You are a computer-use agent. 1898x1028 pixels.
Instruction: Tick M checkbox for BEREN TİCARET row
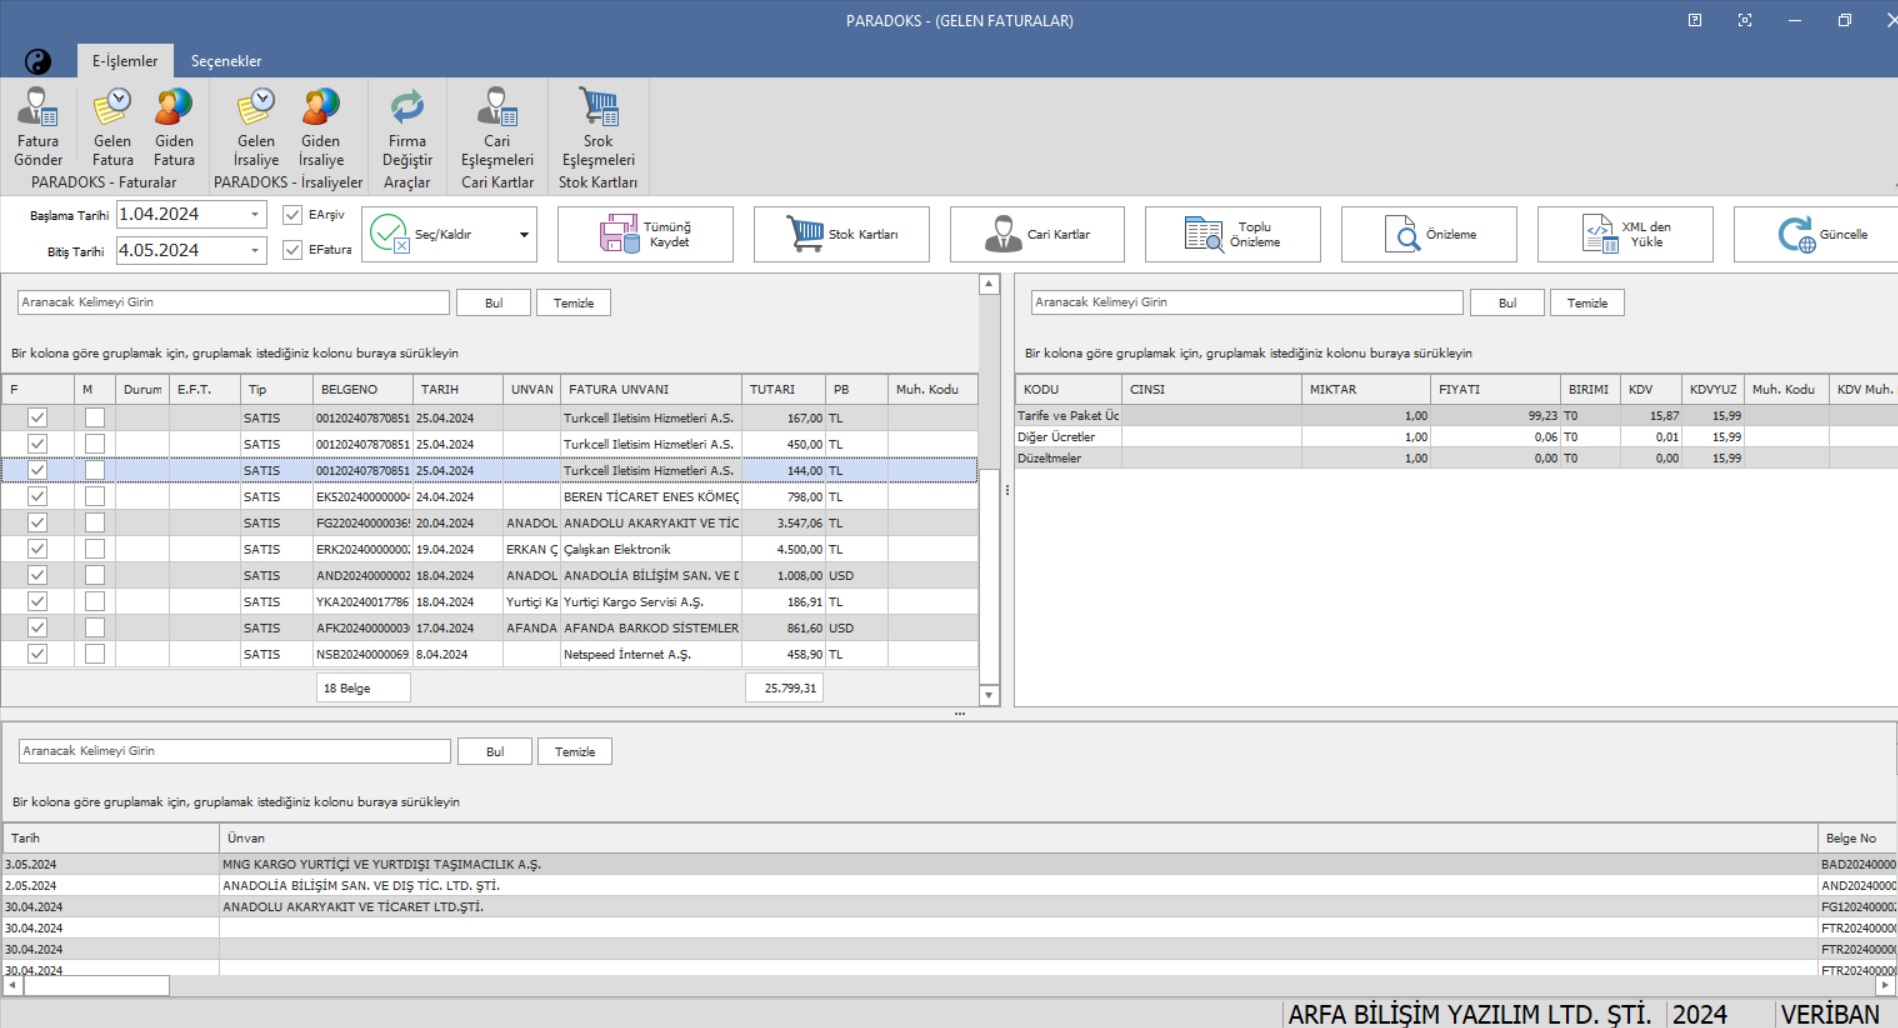click(x=95, y=496)
